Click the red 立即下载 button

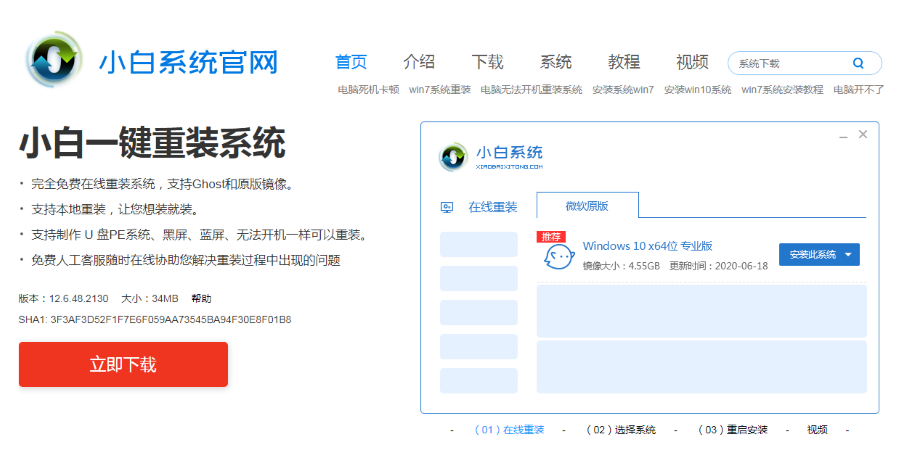124,364
